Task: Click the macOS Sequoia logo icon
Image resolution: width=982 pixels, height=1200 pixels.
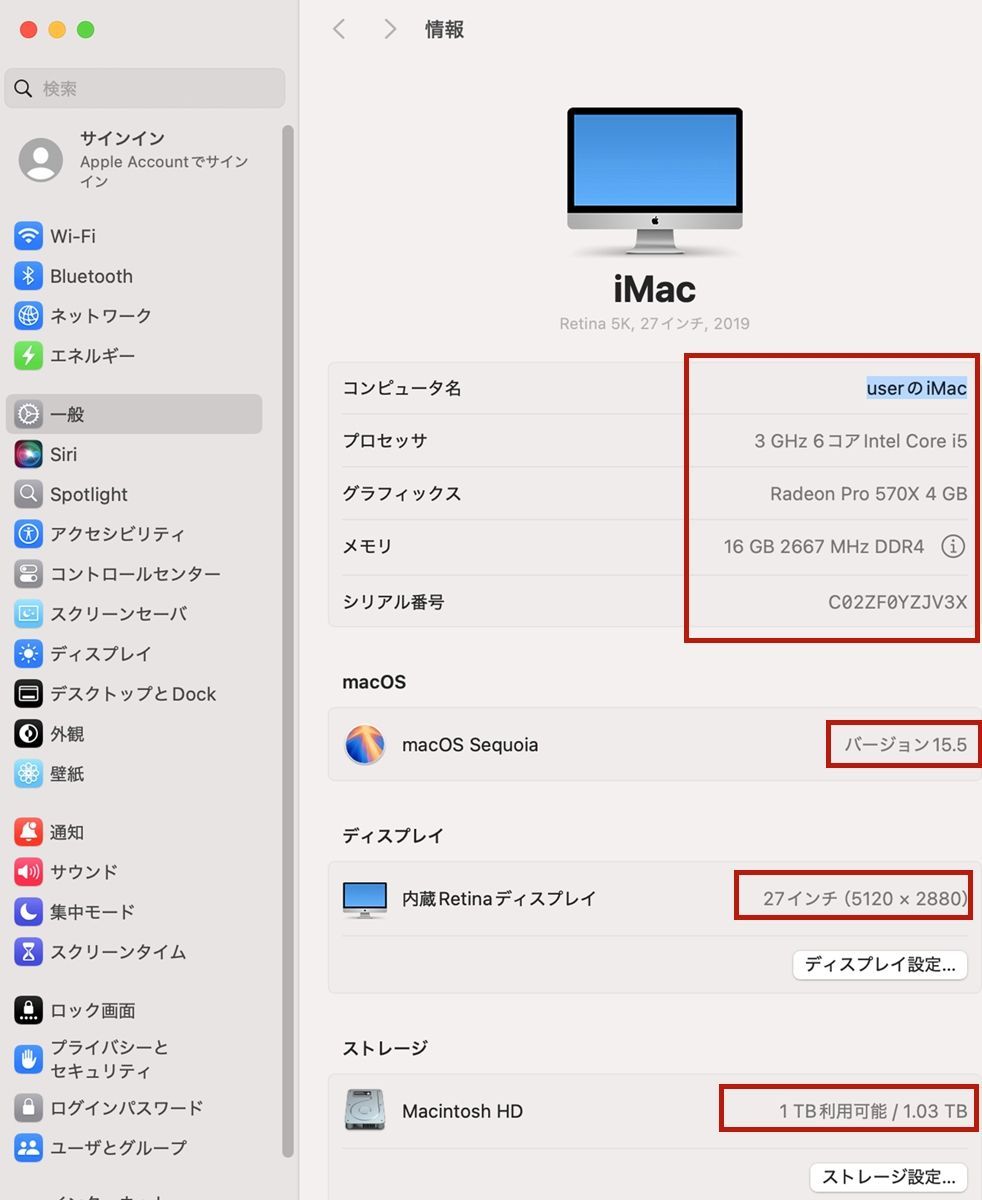Action: (x=365, y=745)
